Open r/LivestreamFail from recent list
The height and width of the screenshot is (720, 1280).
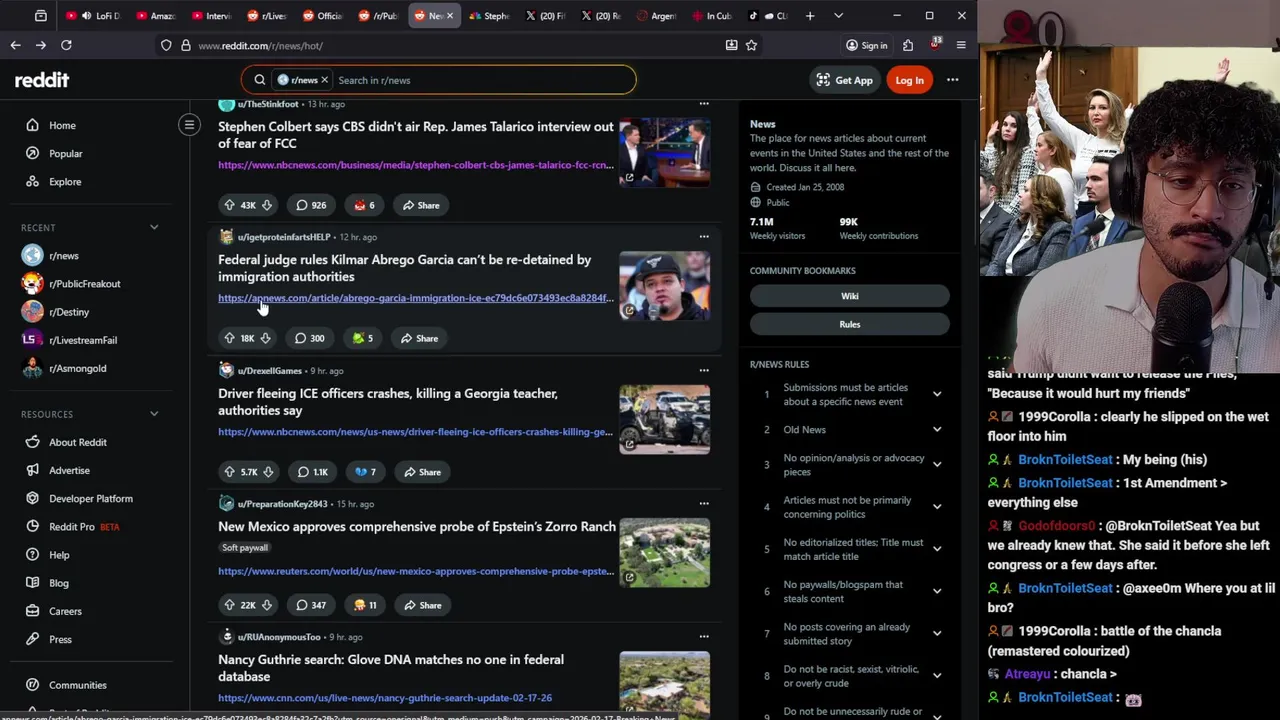(x=83, y=340)
